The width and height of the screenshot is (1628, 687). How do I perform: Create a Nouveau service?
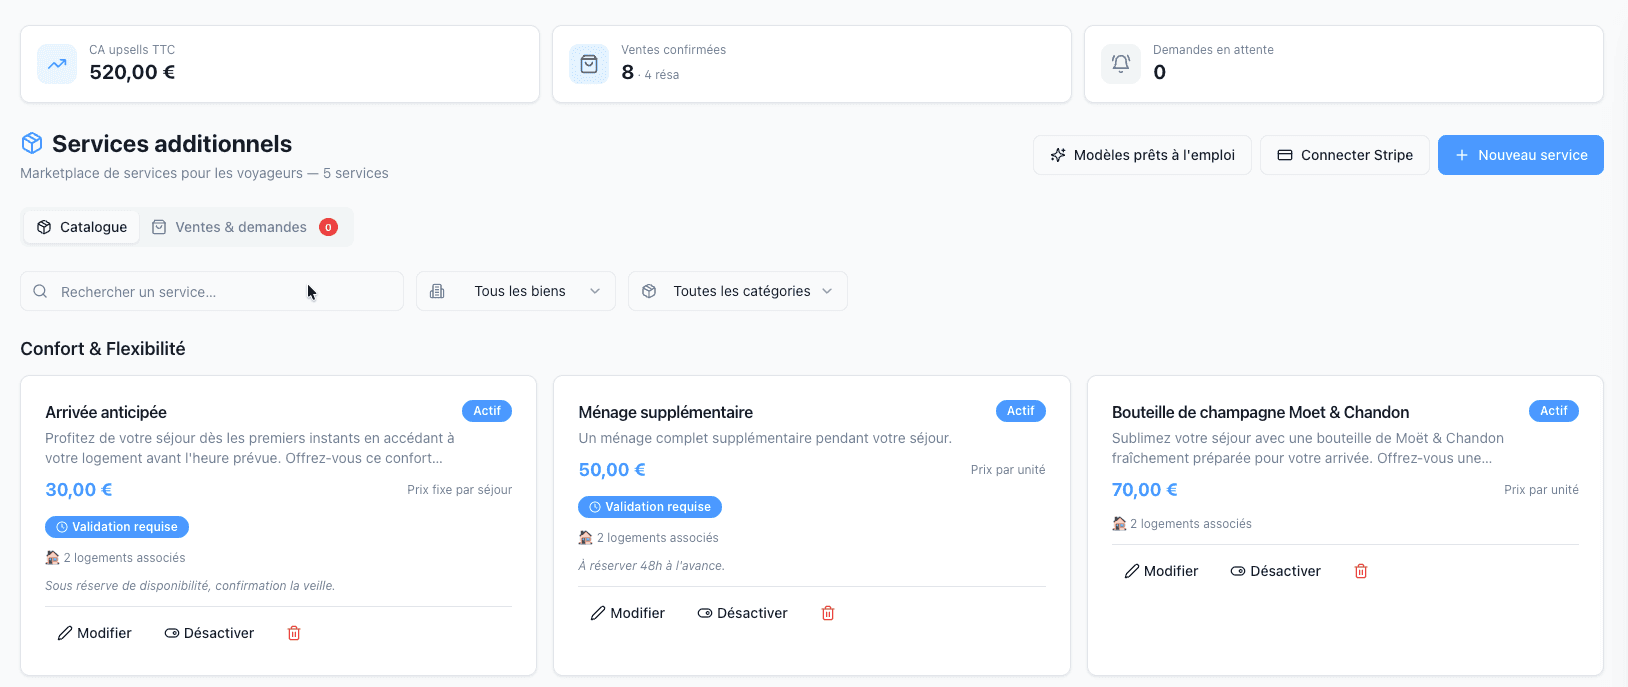pos(1521,155)
